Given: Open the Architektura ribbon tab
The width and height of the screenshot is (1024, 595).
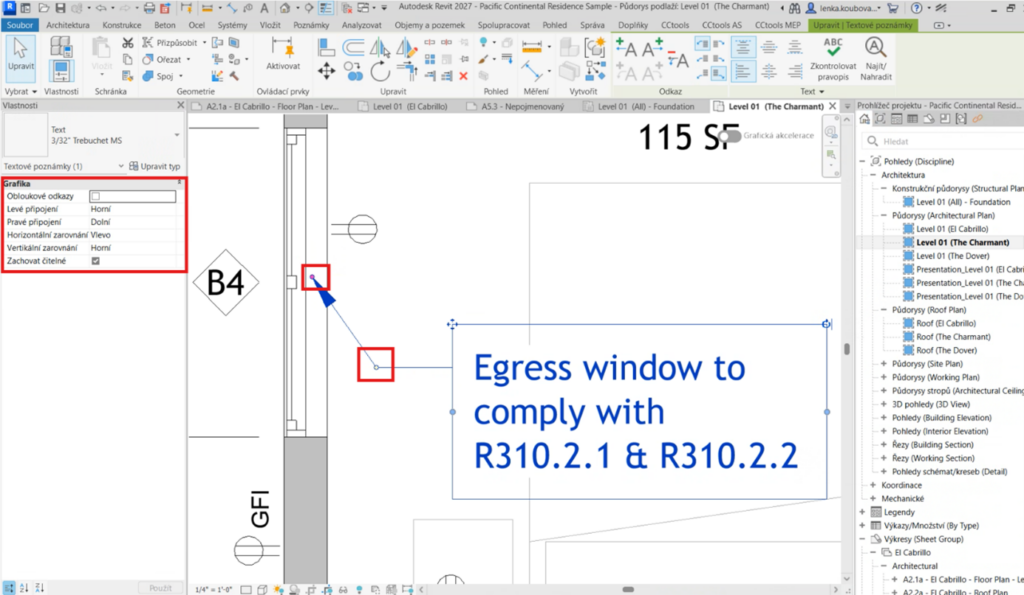Looking at the screenshot, I should pos(68,23).
